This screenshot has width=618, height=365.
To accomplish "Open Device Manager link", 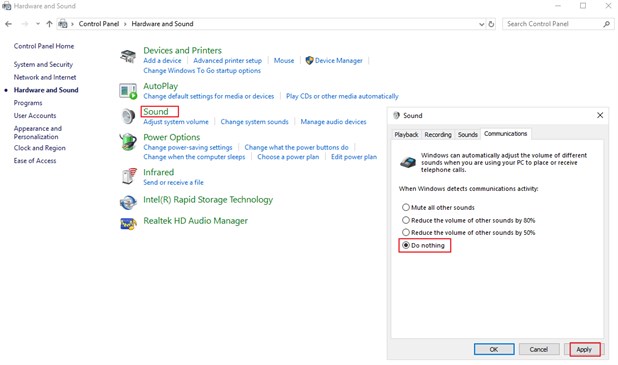I will [339, 61].
